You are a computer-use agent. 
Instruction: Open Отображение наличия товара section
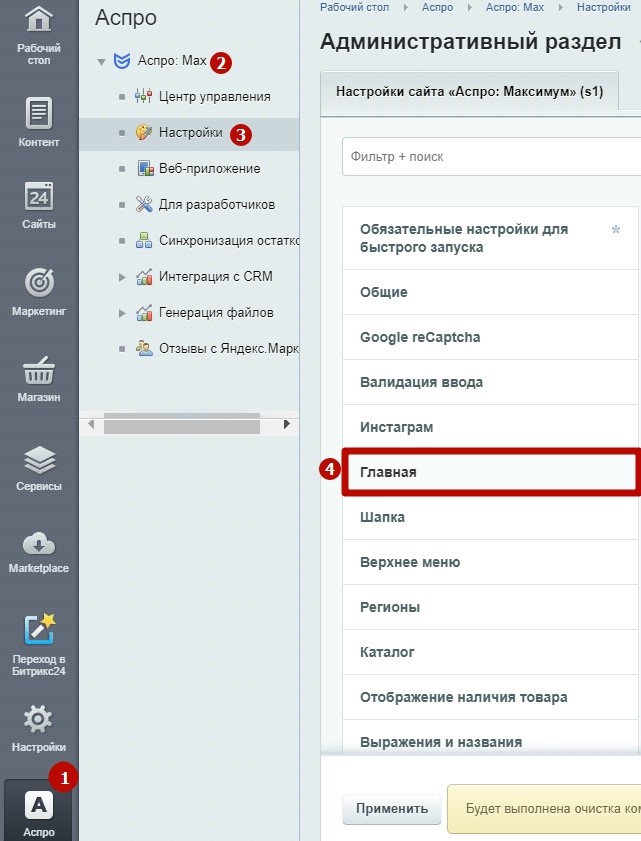pos(490,698)
